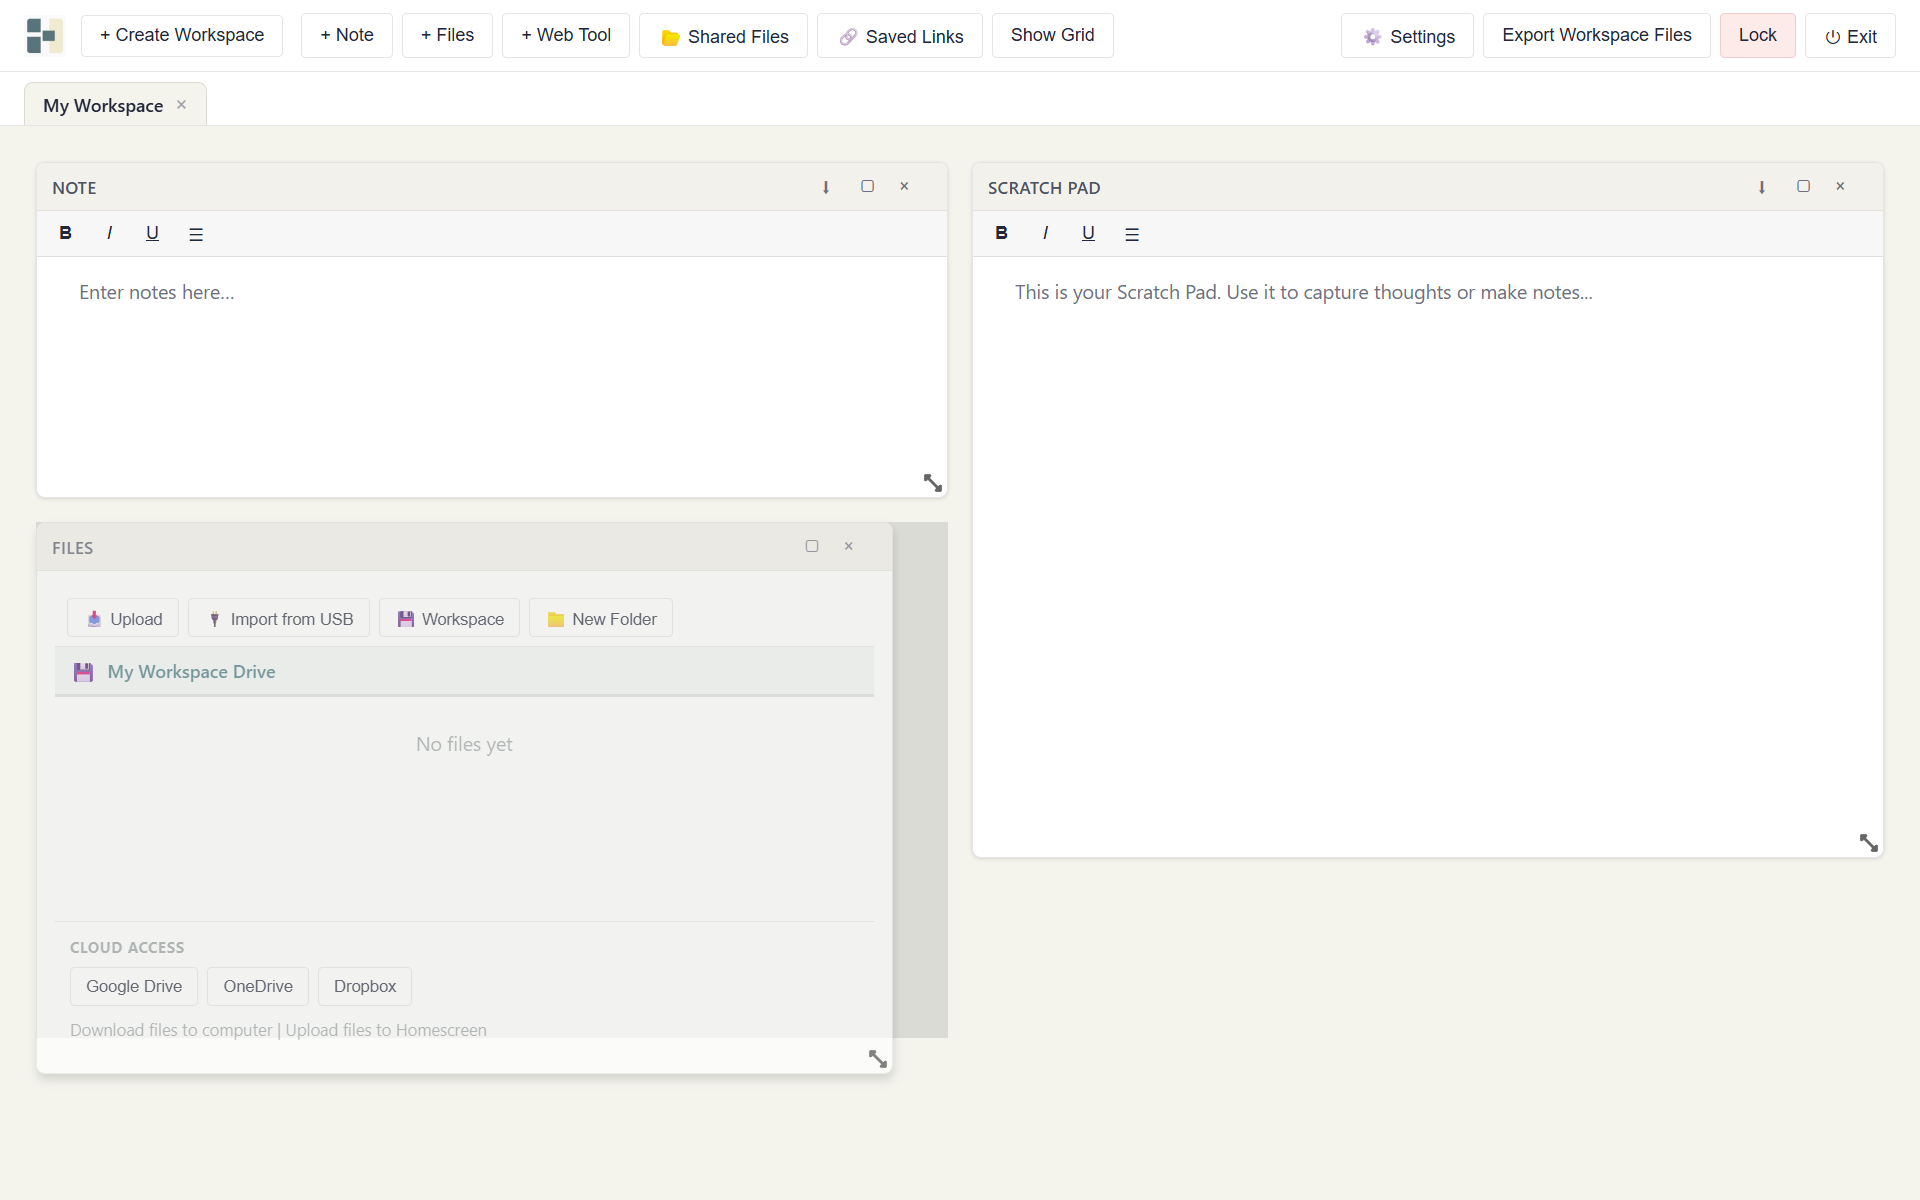Image resolution: width=1920 pixels, height=1200 pixels.
Task: Open Import from USB in Files panel
Action: tap(278, 618)
